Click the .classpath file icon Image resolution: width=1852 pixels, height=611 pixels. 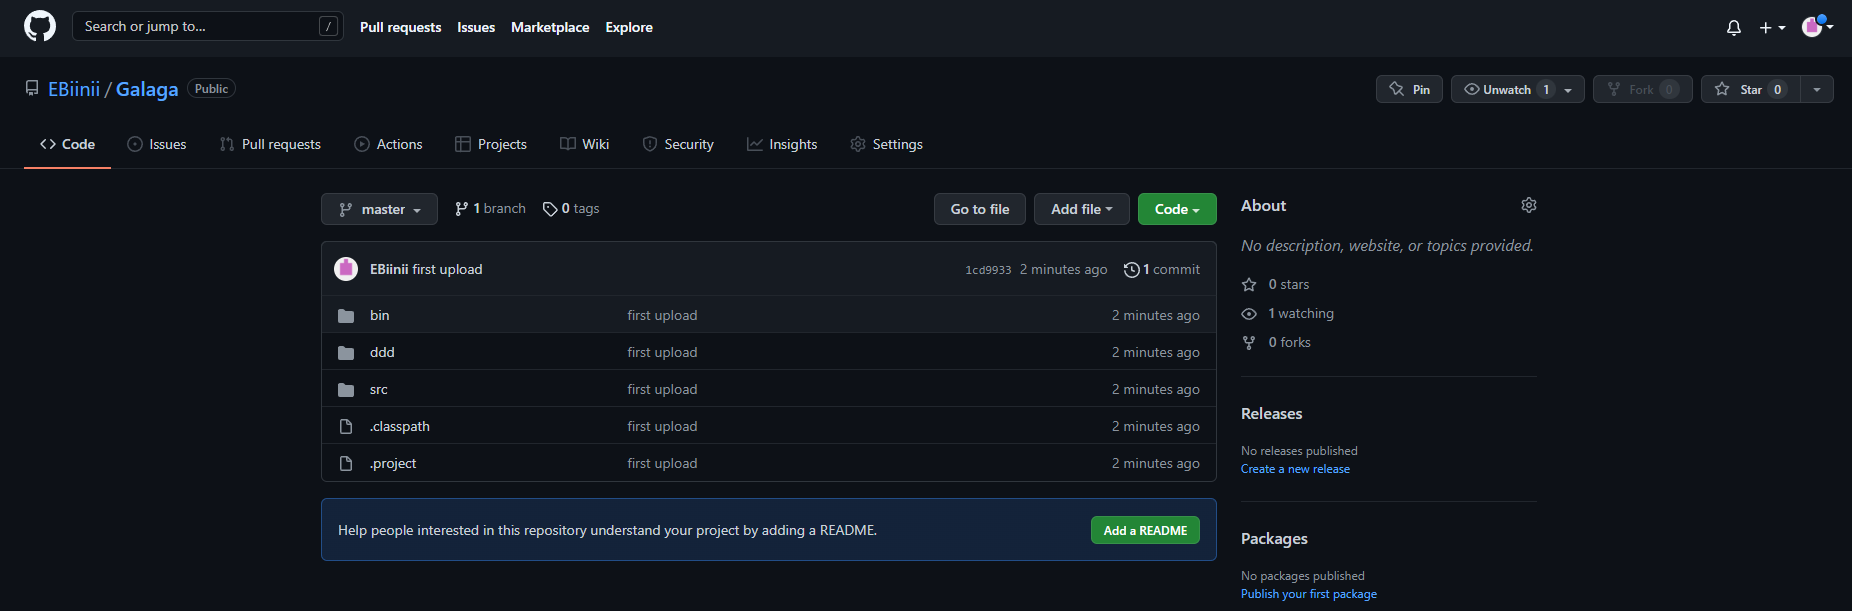(346, 426)
